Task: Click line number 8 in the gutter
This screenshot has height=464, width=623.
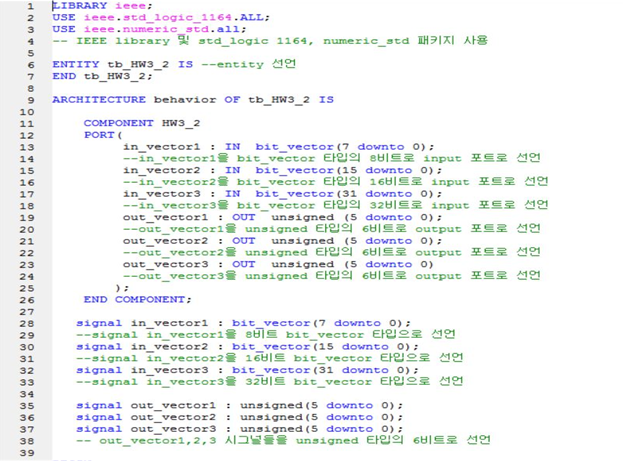Action: coord(31,88)
